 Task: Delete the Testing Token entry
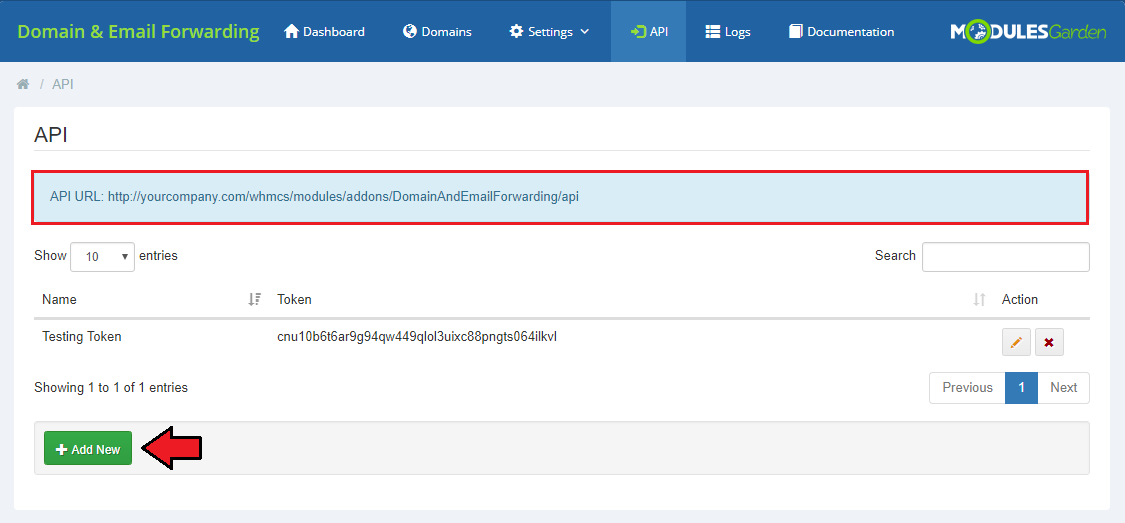pos(1049,342)
